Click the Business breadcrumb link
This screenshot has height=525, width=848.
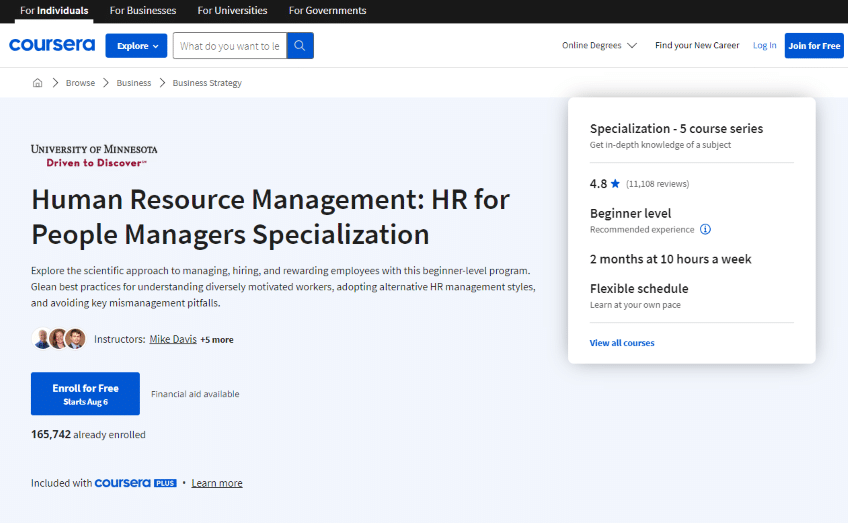click(x=134, y=83)
